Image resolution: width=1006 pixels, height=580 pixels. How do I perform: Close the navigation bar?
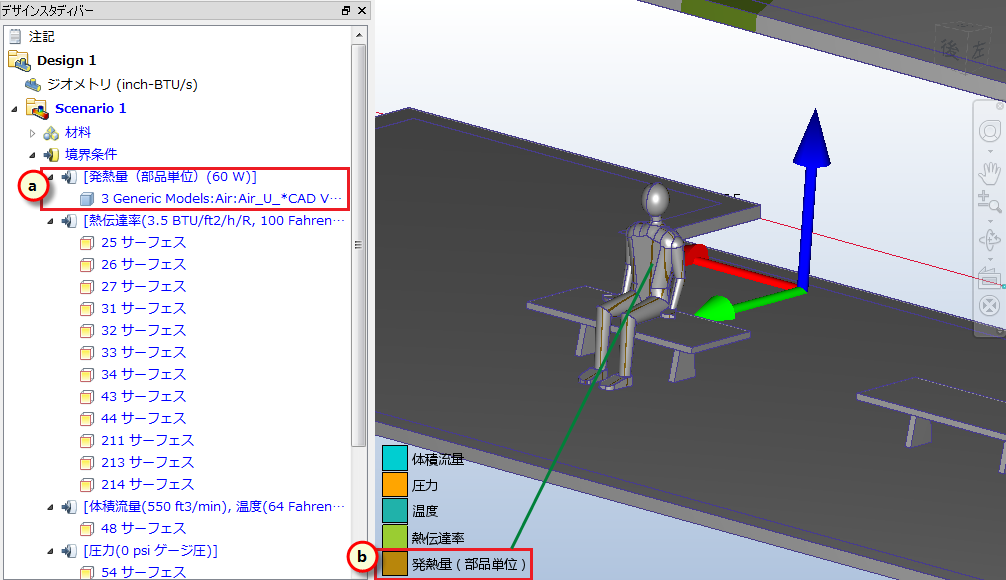[1000, 106]
